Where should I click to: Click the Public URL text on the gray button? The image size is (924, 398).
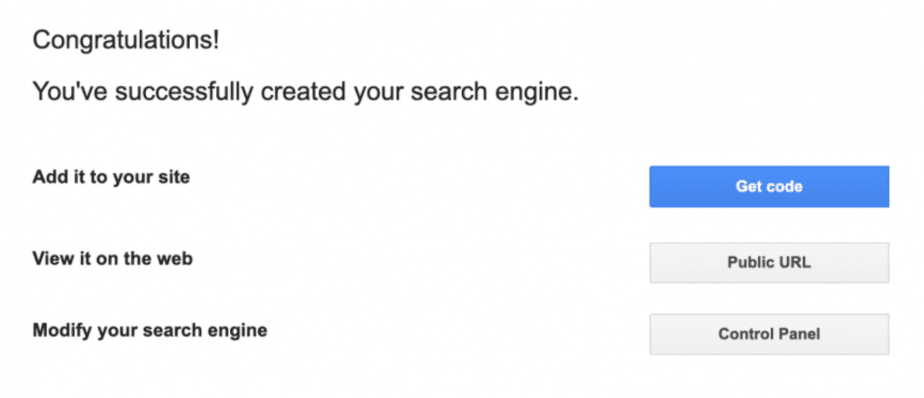tap(769, 262)
